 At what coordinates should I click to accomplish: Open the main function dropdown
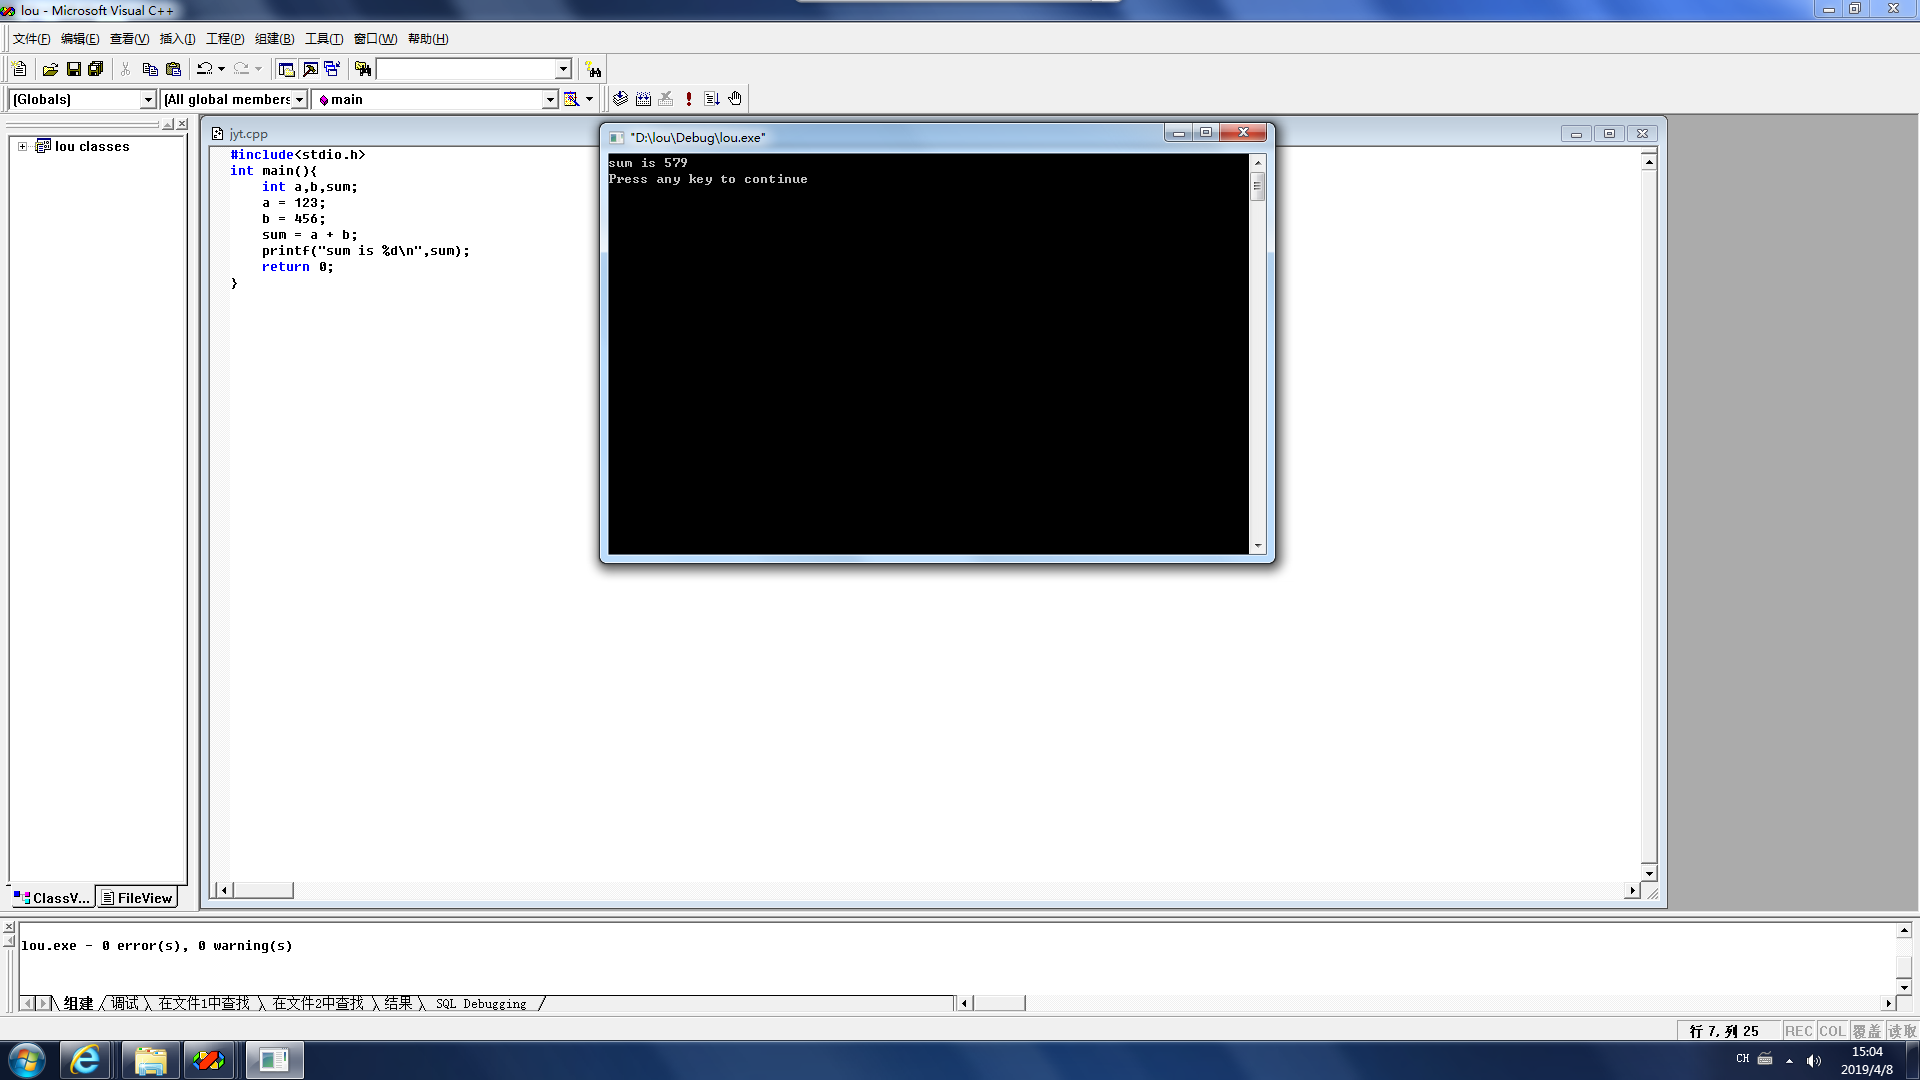point(549,99)
